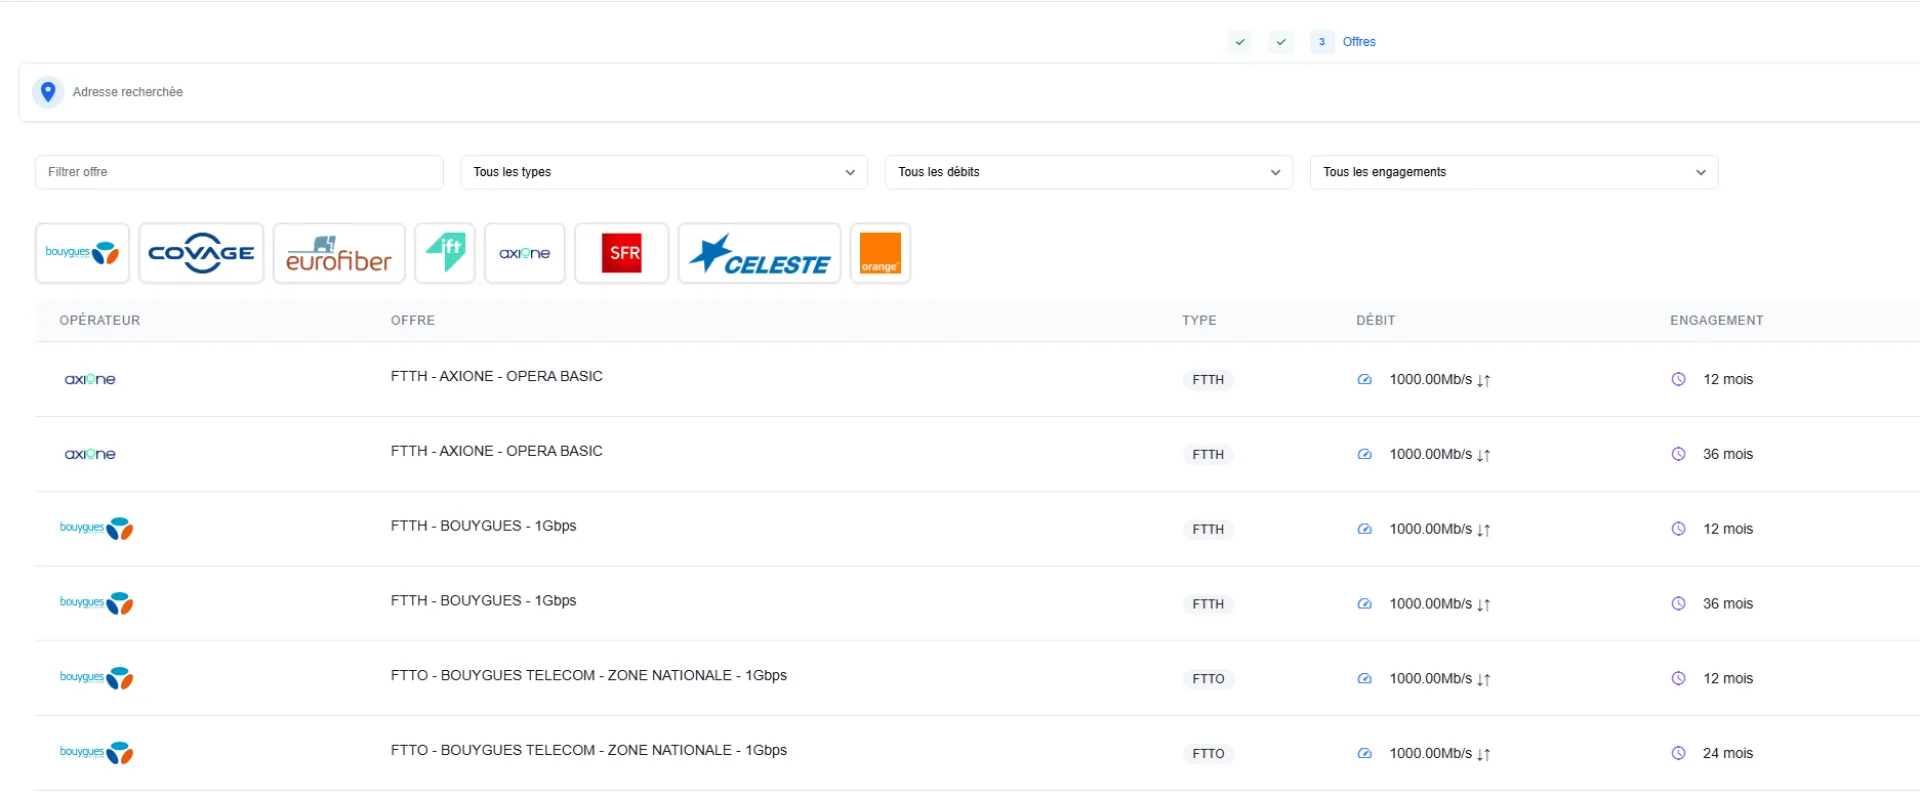1920x796 pixels.
Task: Click 1000.00Mb/s value in FTTO 12 mois row
Action: pyautogui.click(x=1431, y=678)
